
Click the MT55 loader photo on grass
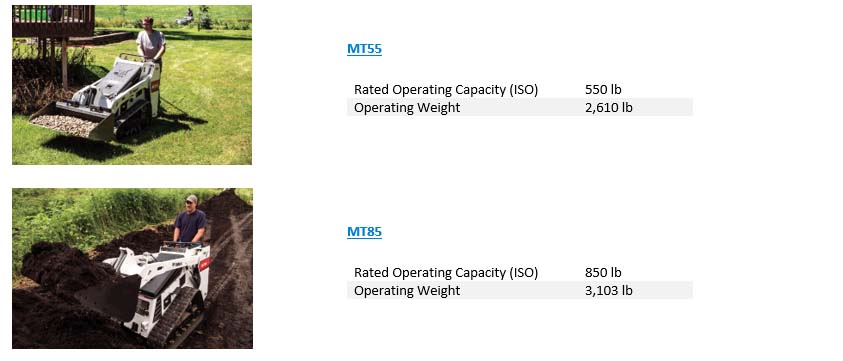coord(132,85)
